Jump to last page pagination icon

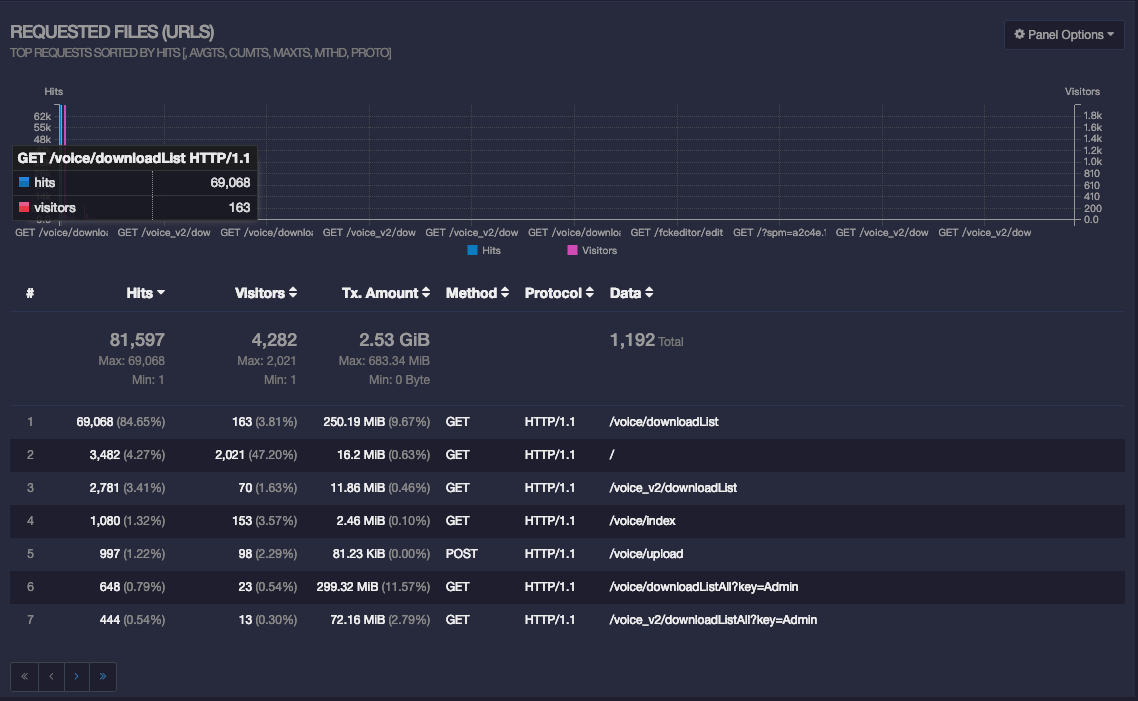click(102, 677)
